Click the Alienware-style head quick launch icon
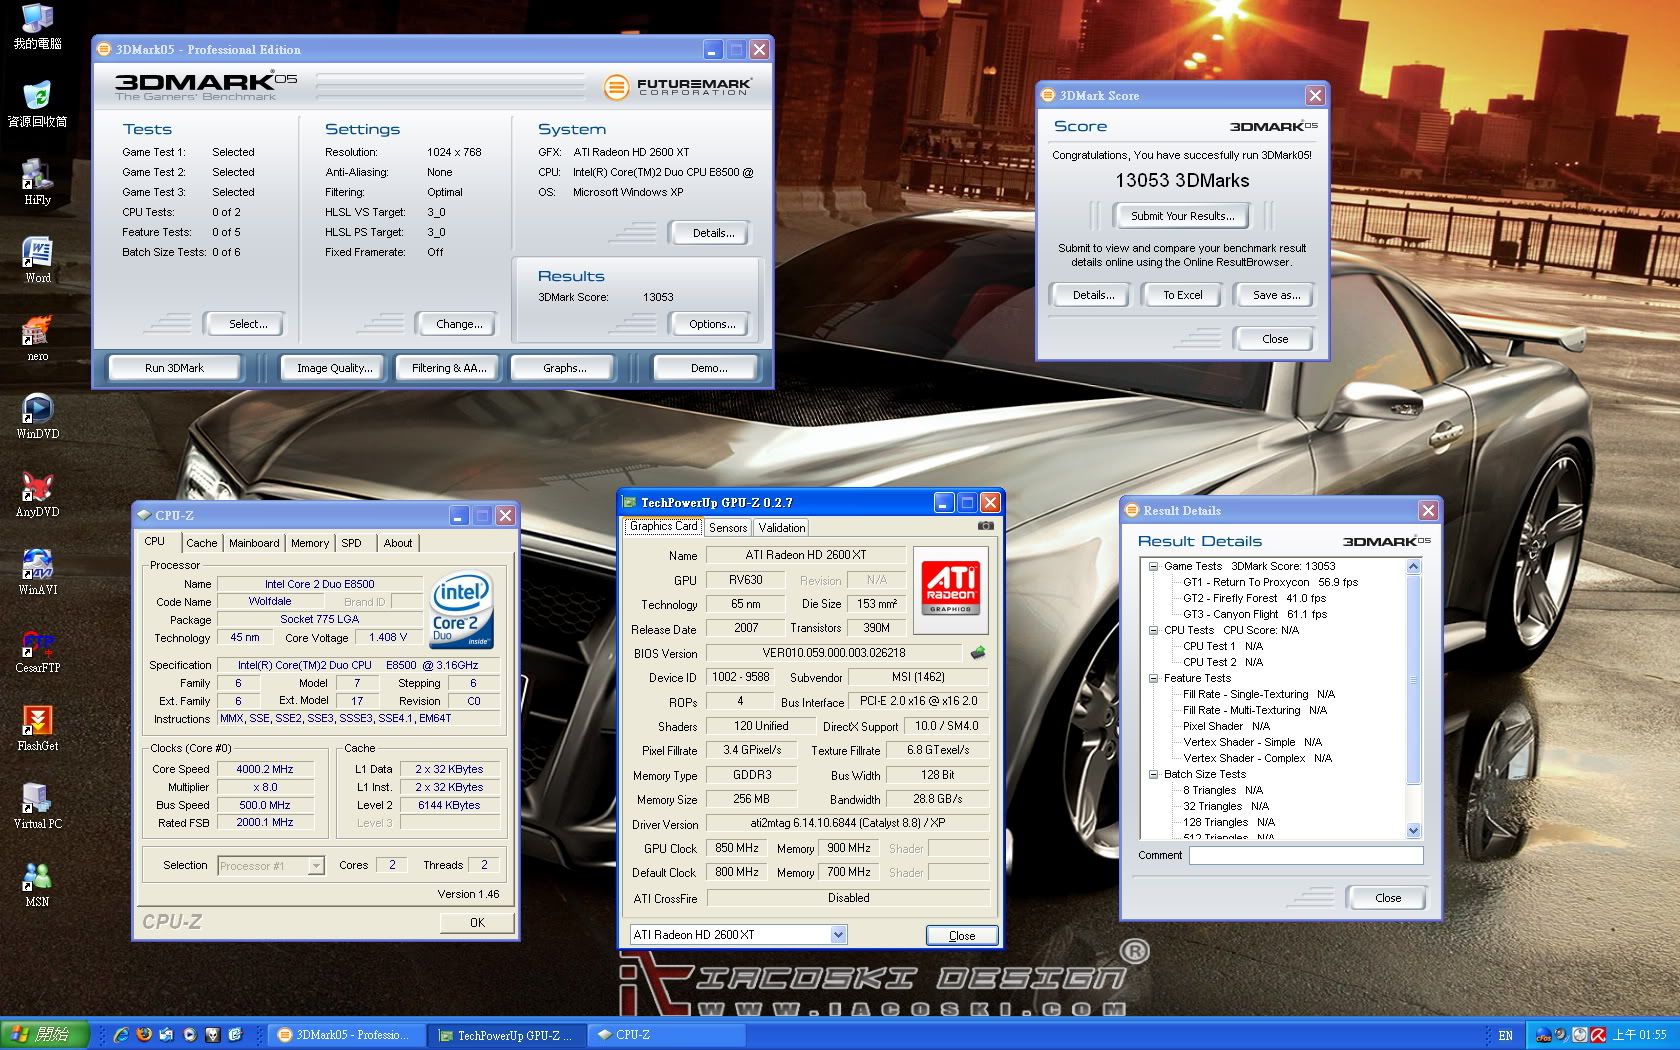1680x1050 pixels. coord(213,1035)
